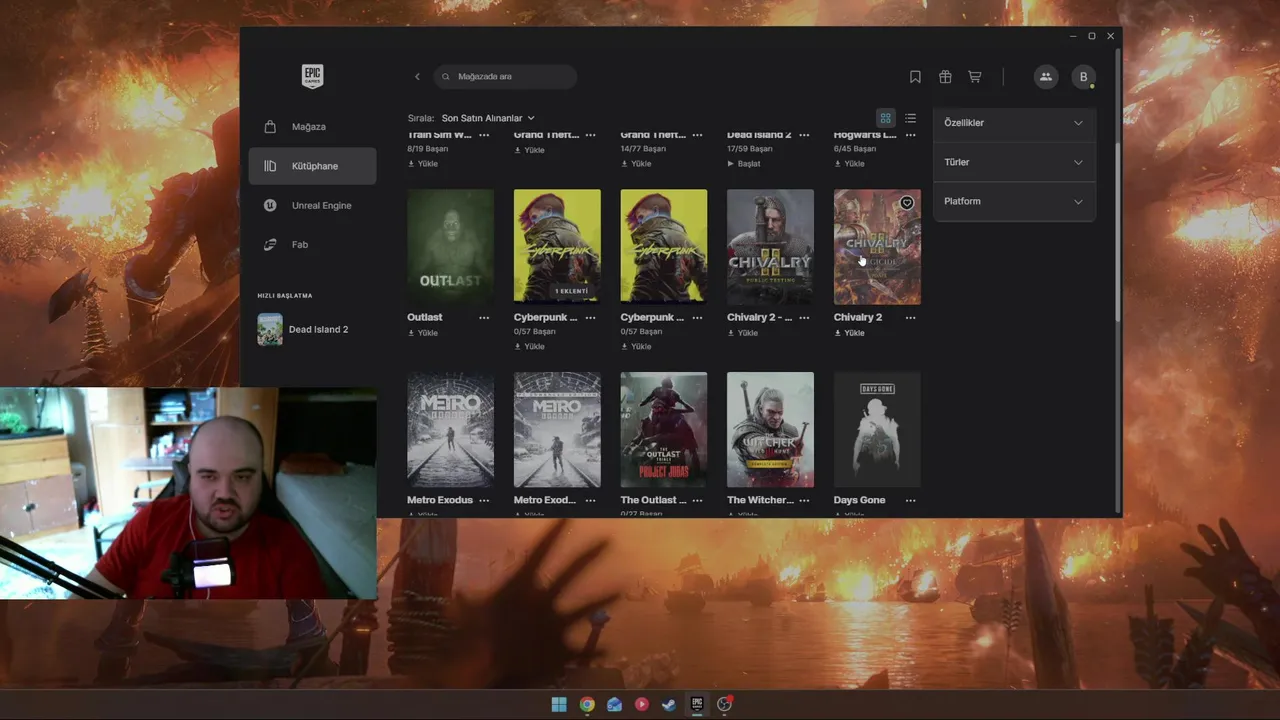The width and height of the screenshot is (1280, 720).
Task: Expand the Türler filter
Action: pyautogui.click(x=1014, y=162)
